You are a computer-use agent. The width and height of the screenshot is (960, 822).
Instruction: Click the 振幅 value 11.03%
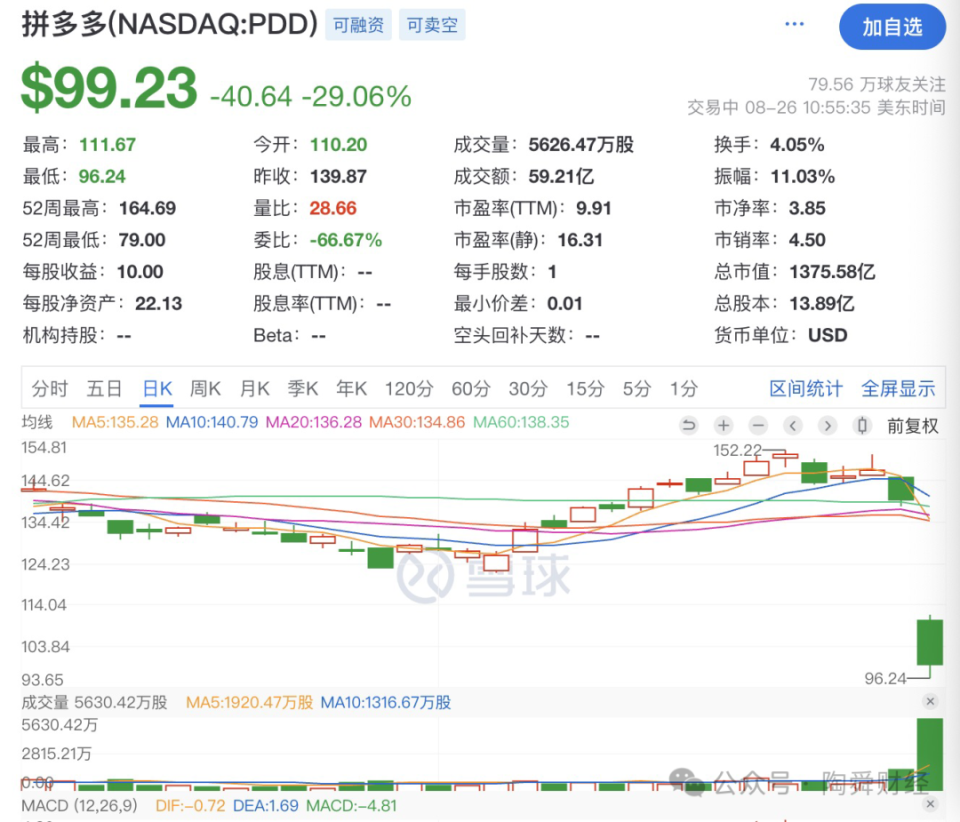click(x=803, y=176)
